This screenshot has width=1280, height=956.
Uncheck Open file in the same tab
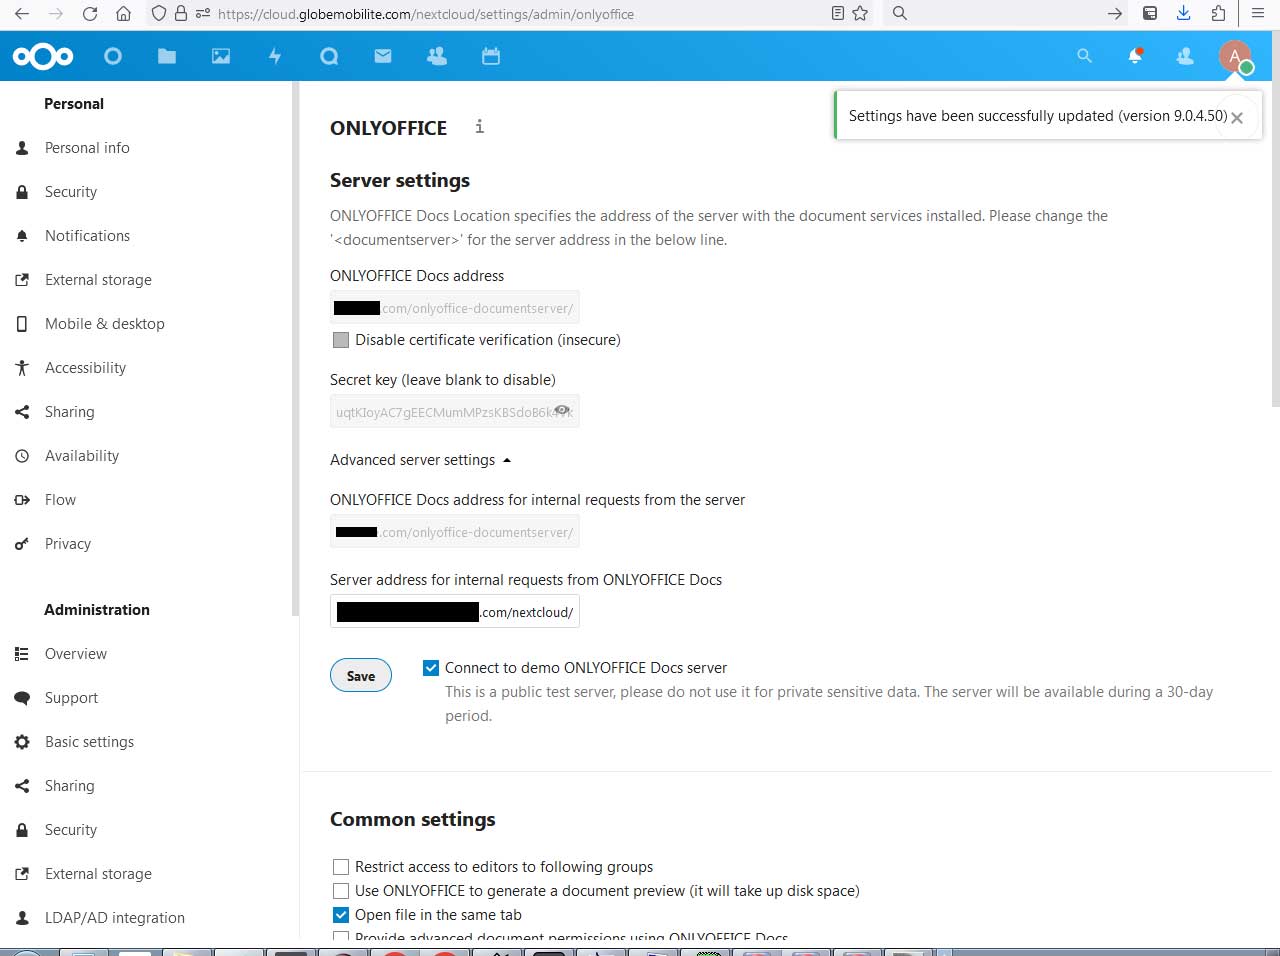click(x=341, y=915)
